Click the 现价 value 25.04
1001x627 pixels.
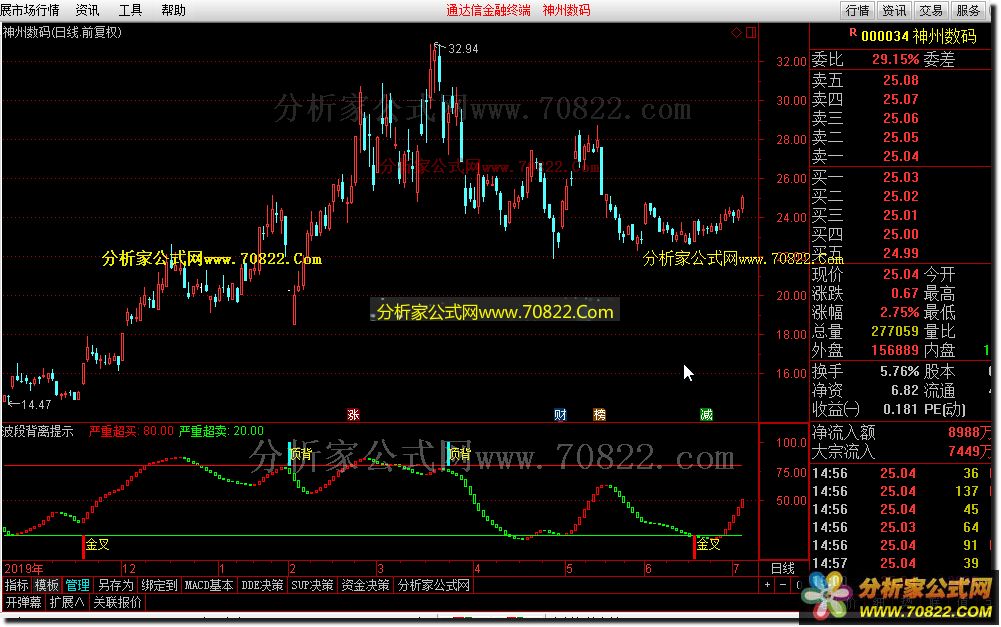pos(901,275)
